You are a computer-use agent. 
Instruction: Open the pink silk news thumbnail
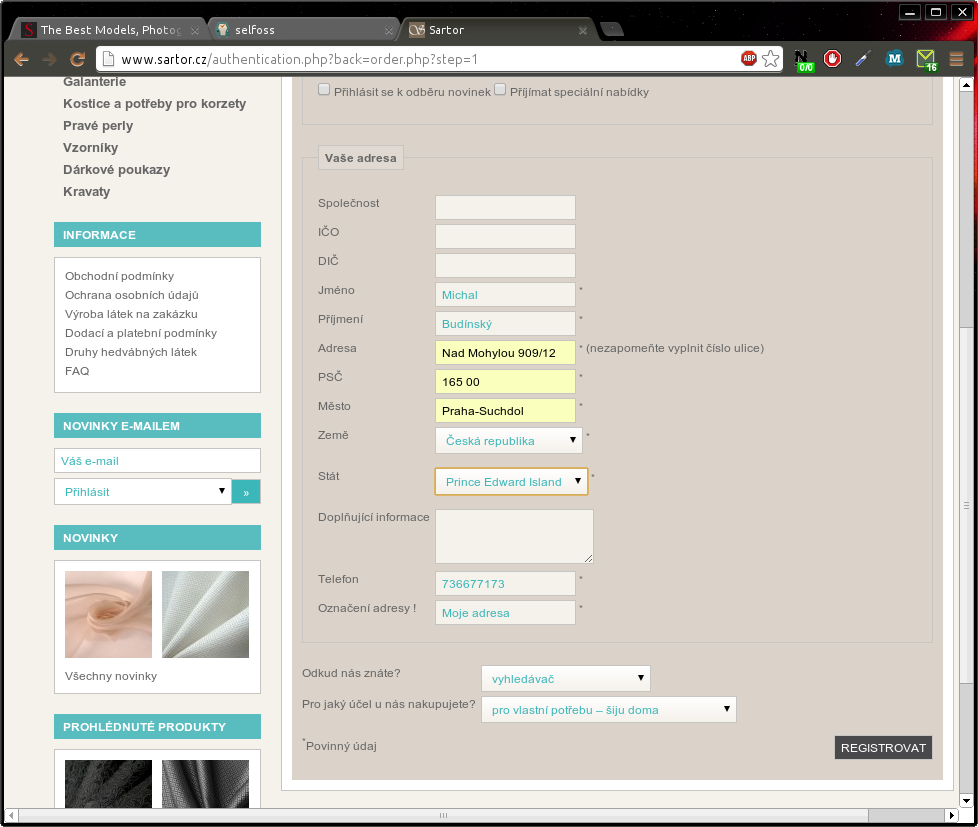(x=109, y=614)
